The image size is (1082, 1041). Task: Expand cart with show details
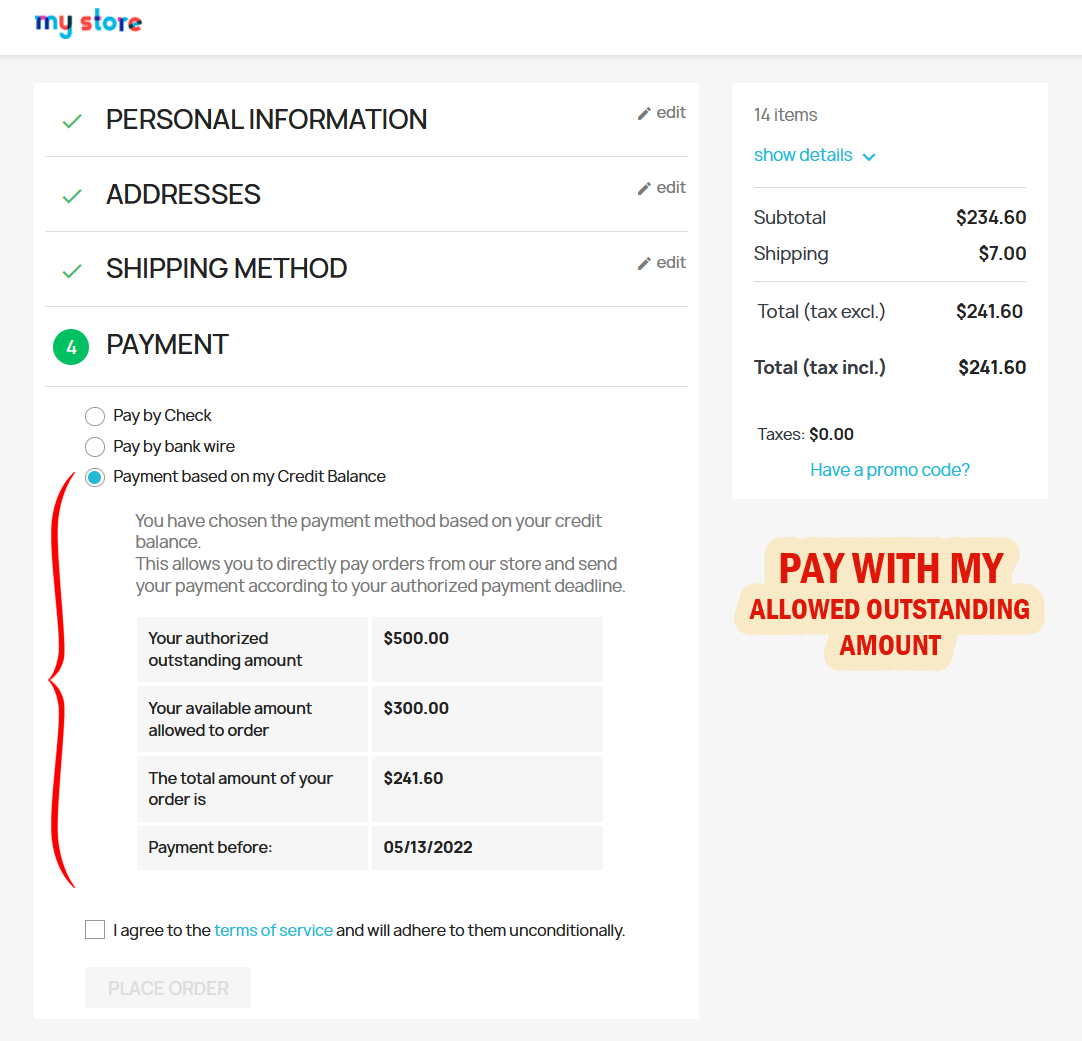tap(803, 155)
